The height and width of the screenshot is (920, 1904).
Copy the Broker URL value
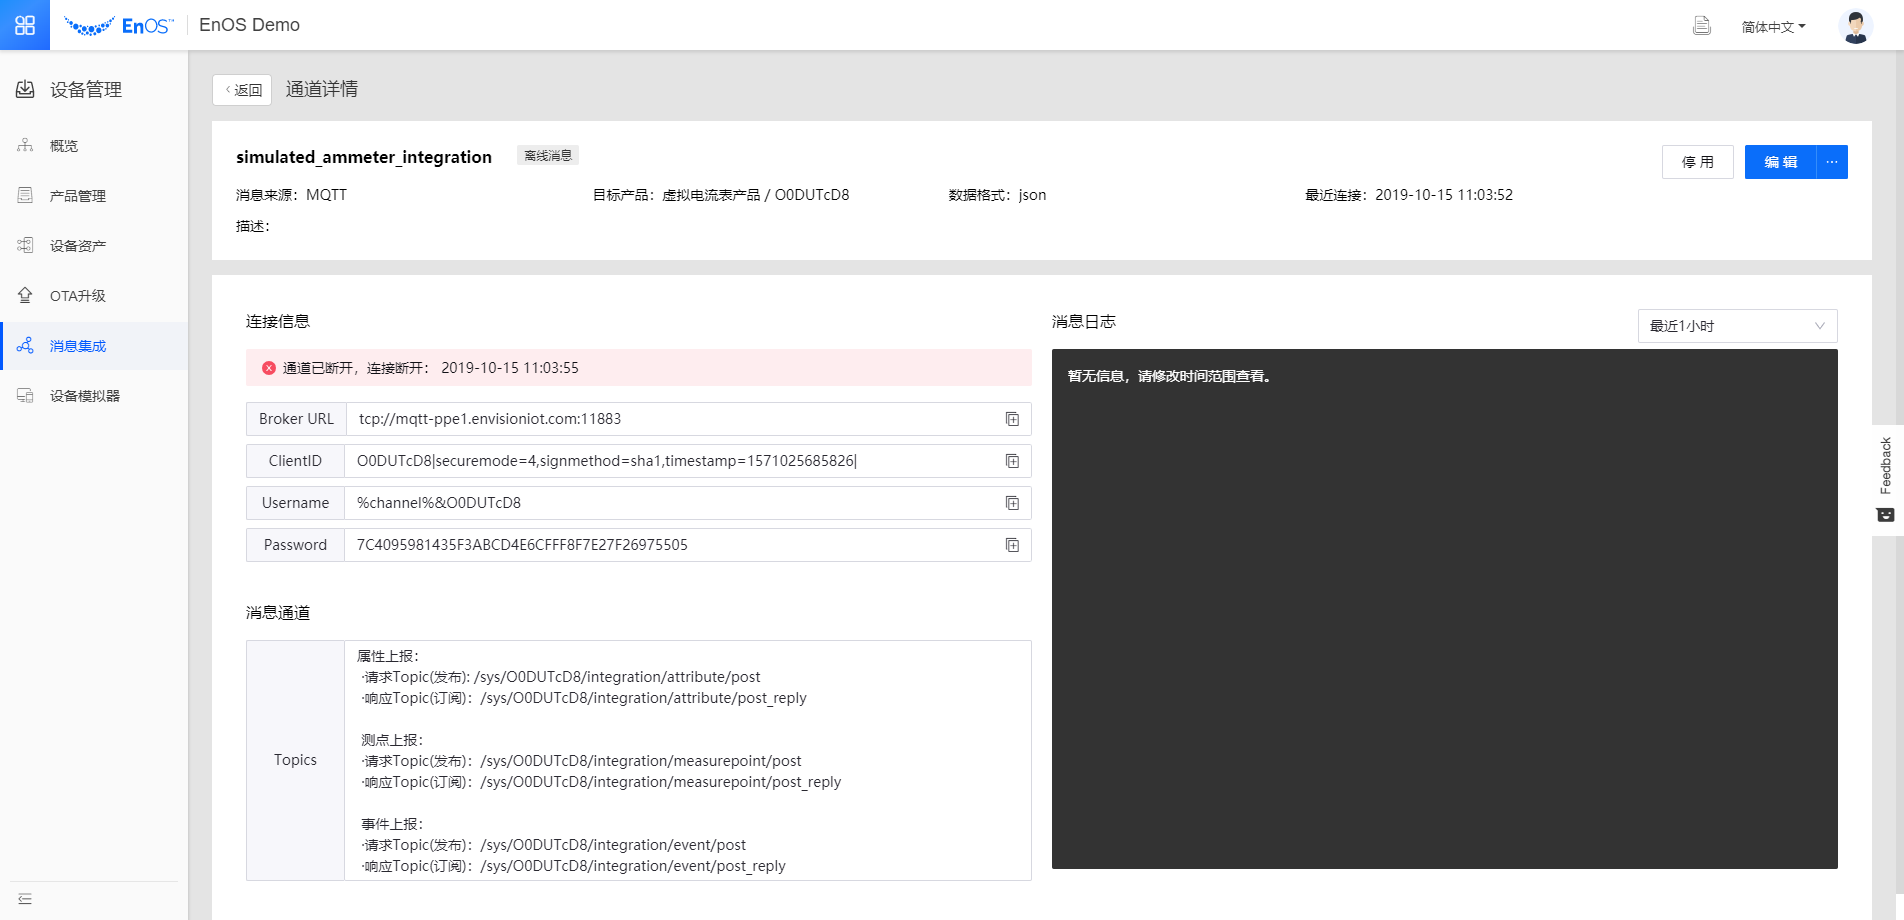click(1012, 419)
